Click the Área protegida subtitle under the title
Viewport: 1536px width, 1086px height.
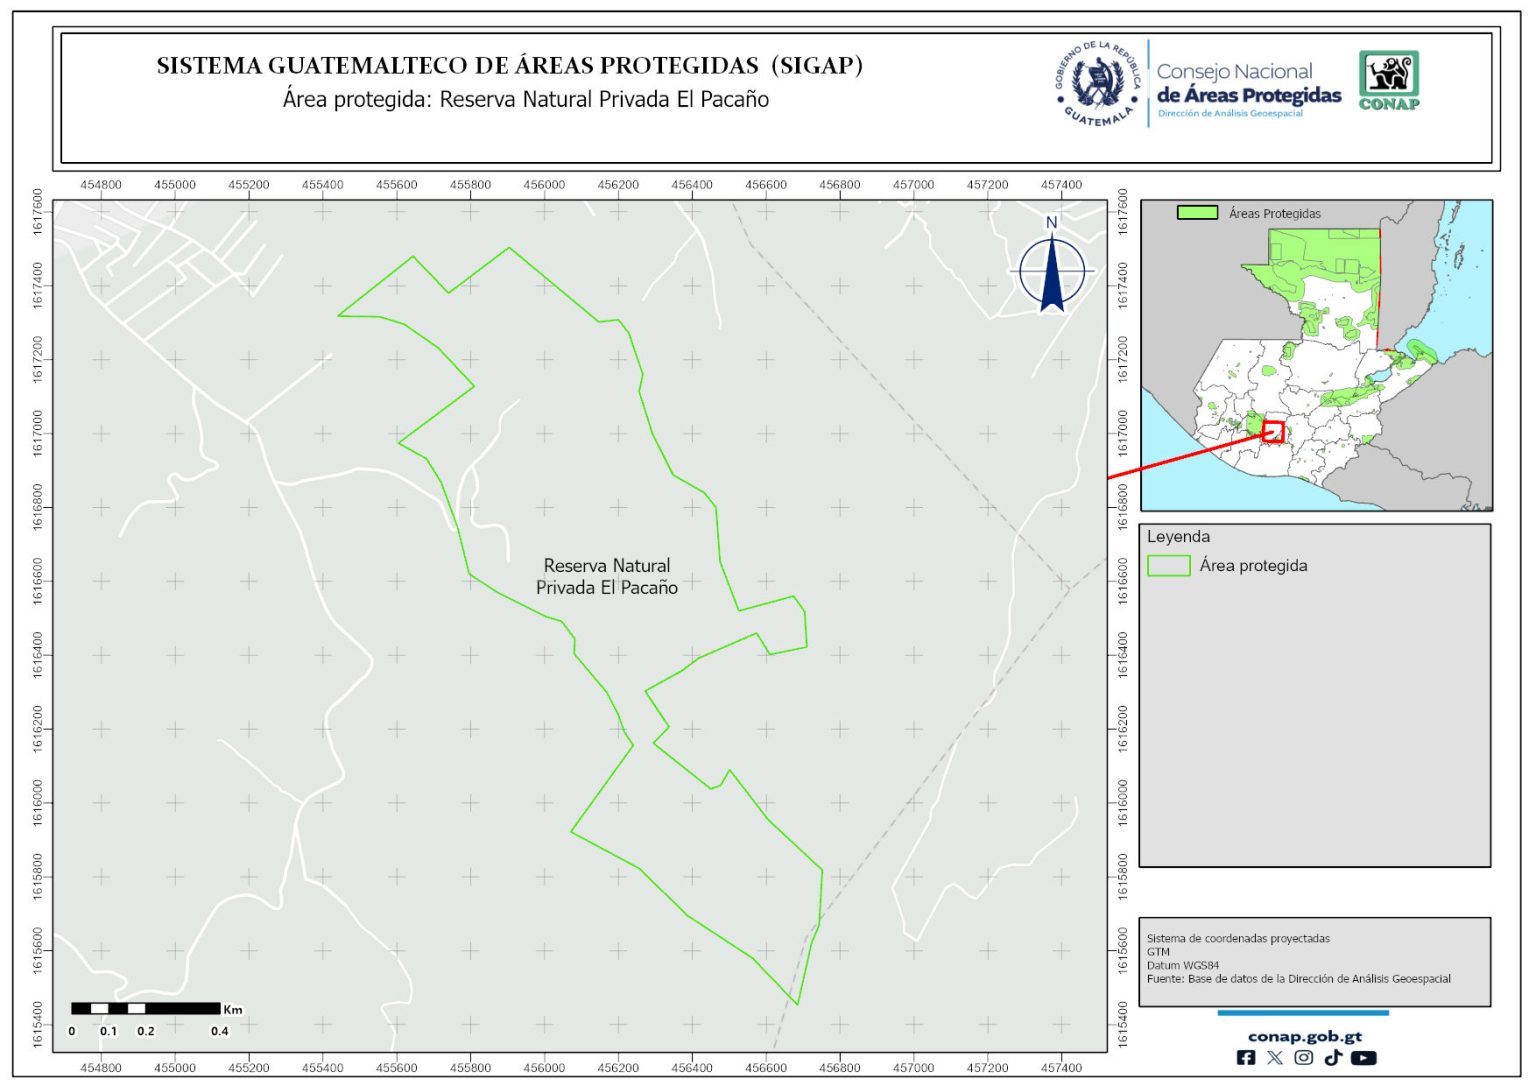(525, 100)
